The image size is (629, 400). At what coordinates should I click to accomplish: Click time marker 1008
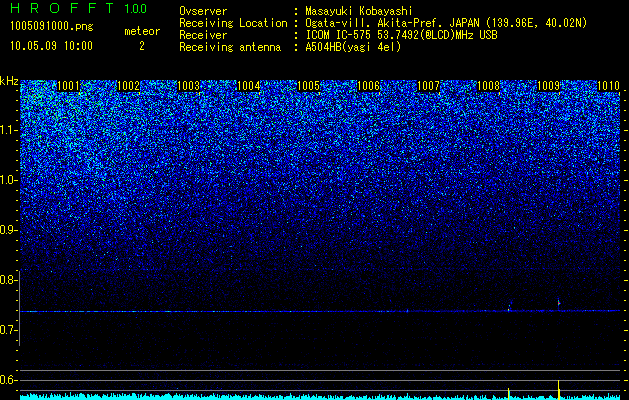[488, 86]
